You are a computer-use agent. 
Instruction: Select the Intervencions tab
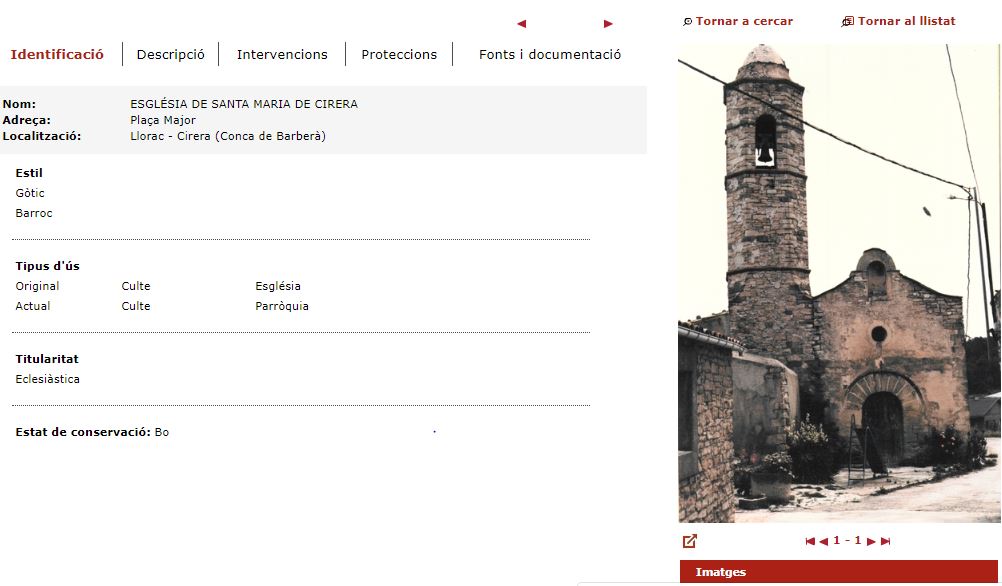(282, 55)
